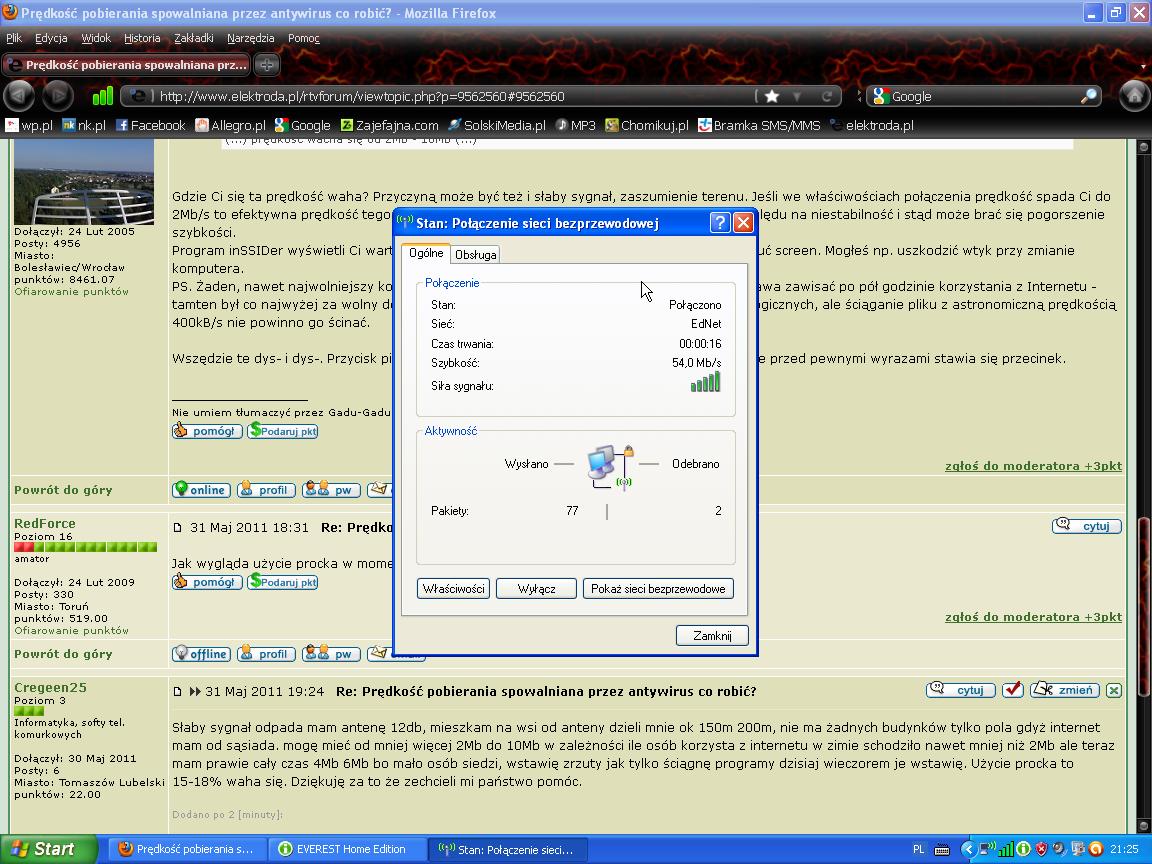This screenshot has height=864, width=1152.
Task: Open the Edycja menu
Action: (x=51, y=38)
